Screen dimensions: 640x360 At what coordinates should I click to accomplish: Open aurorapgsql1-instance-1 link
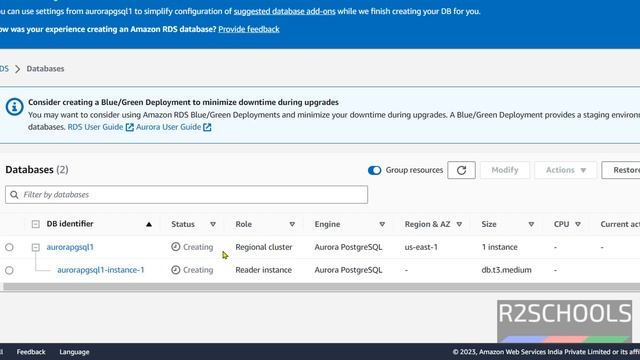(100, 270)
